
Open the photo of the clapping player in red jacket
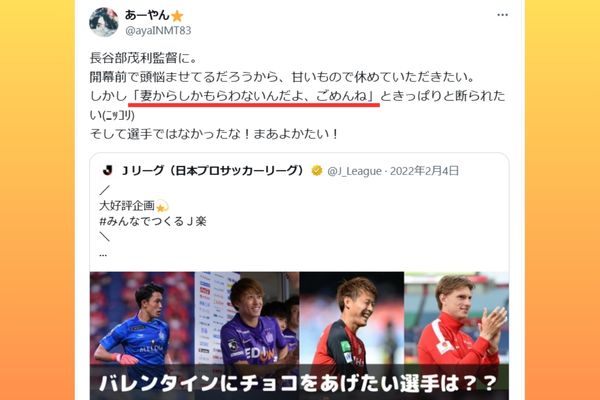(x=457, y=318)
